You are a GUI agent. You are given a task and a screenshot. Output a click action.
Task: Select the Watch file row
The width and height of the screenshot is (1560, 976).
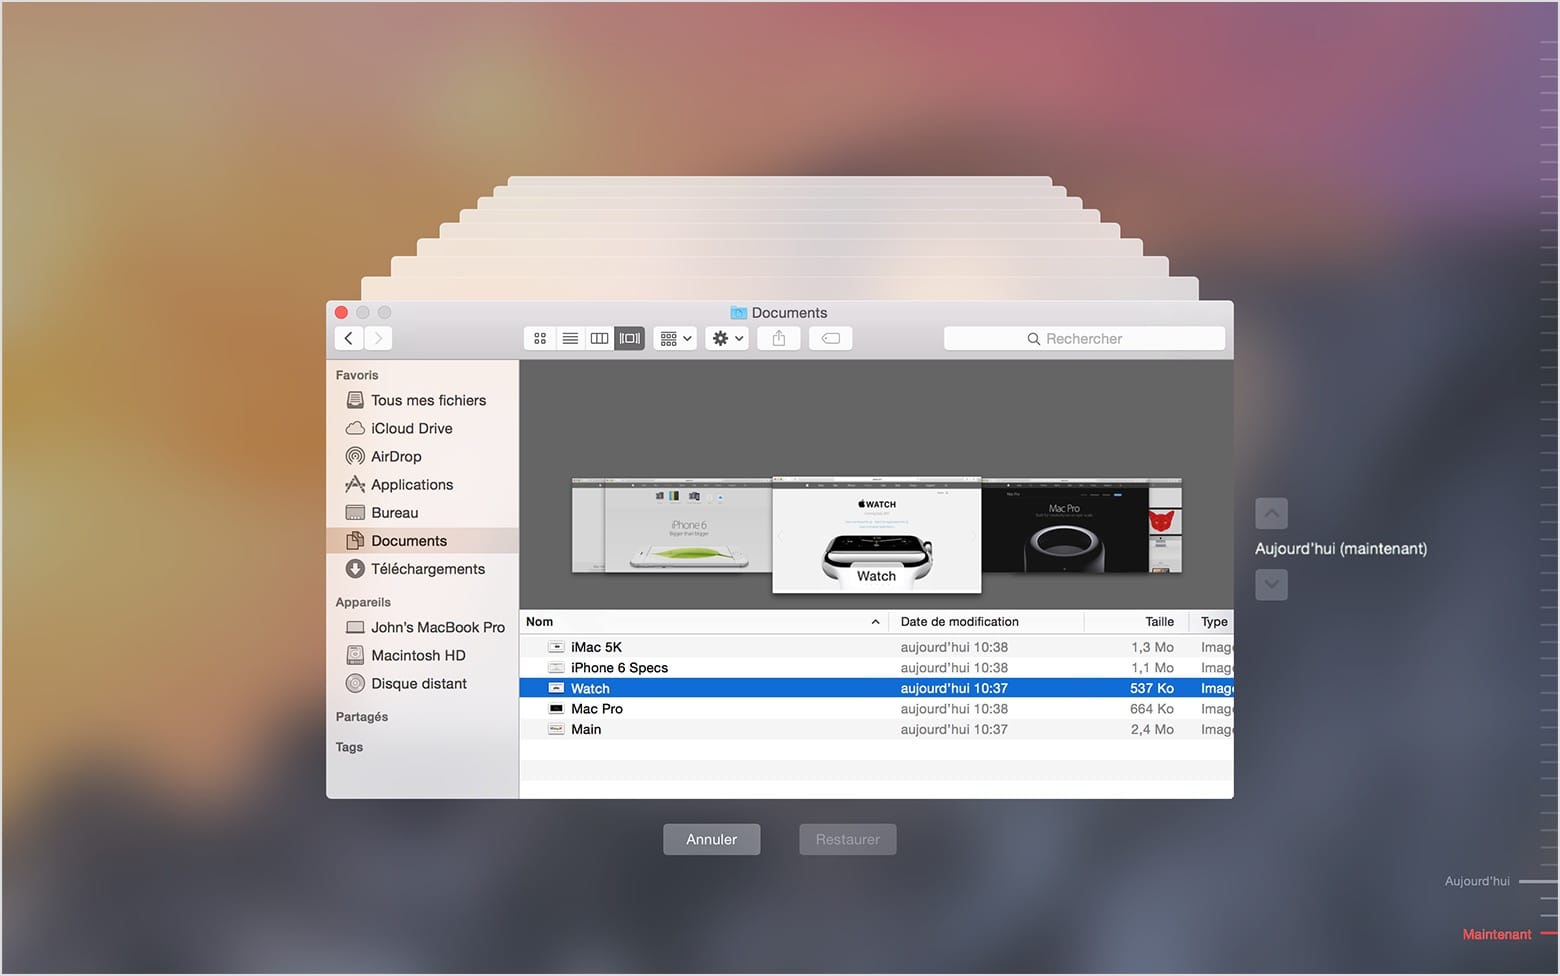coord(876,688)
